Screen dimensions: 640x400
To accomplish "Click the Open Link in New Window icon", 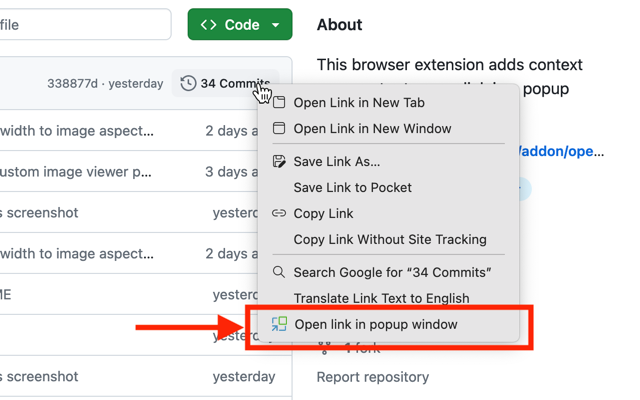I will pyautogui.click(x=279, y=128).
